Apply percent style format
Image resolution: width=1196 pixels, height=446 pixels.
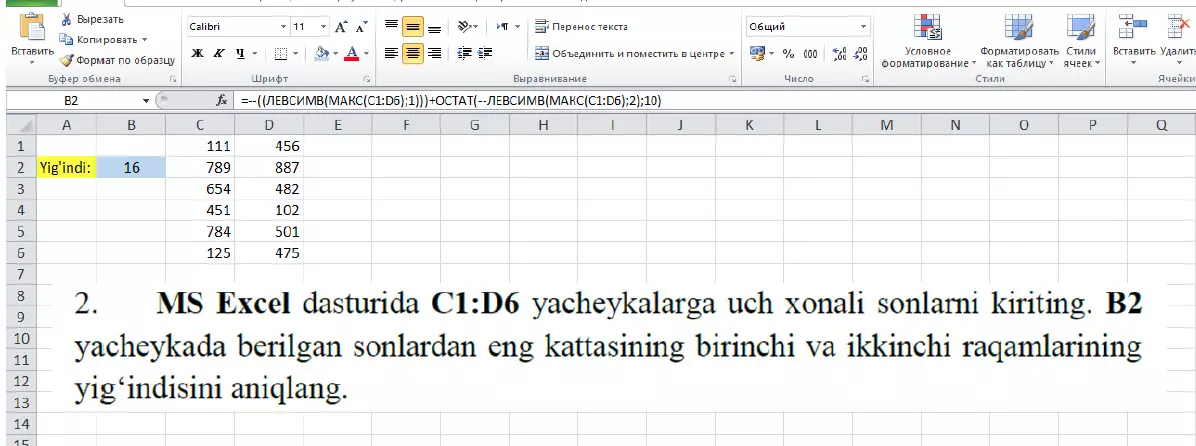click(788, 54)
